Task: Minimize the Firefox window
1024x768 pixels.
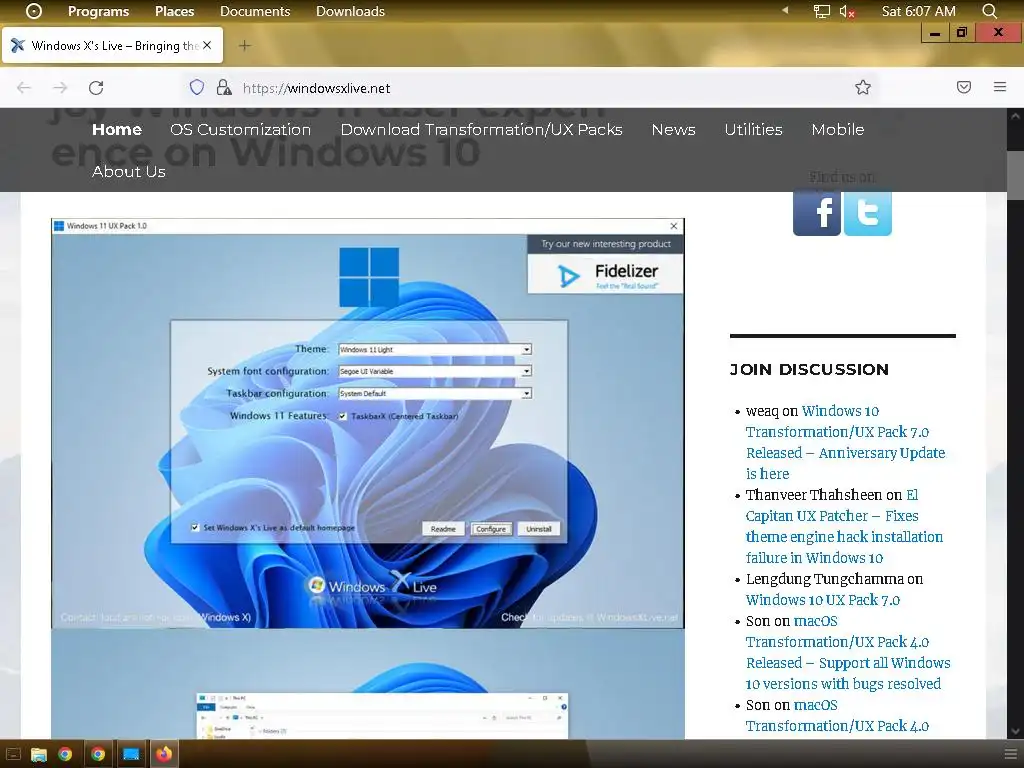Action: 935,33
